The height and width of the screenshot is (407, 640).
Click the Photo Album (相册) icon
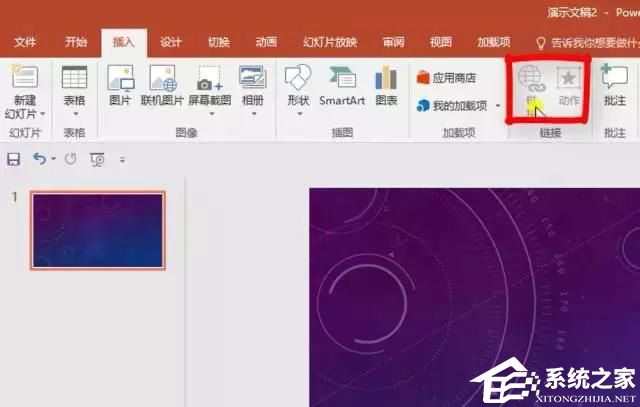pos(253,78)
